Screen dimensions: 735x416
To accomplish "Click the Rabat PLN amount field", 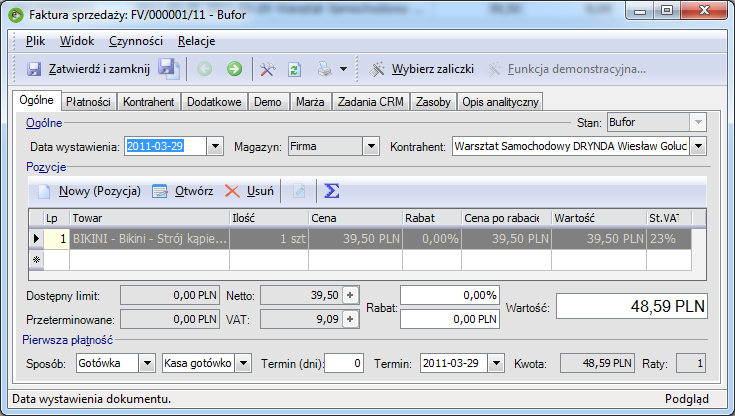I will pyautogui.click(x=450, y=319).
